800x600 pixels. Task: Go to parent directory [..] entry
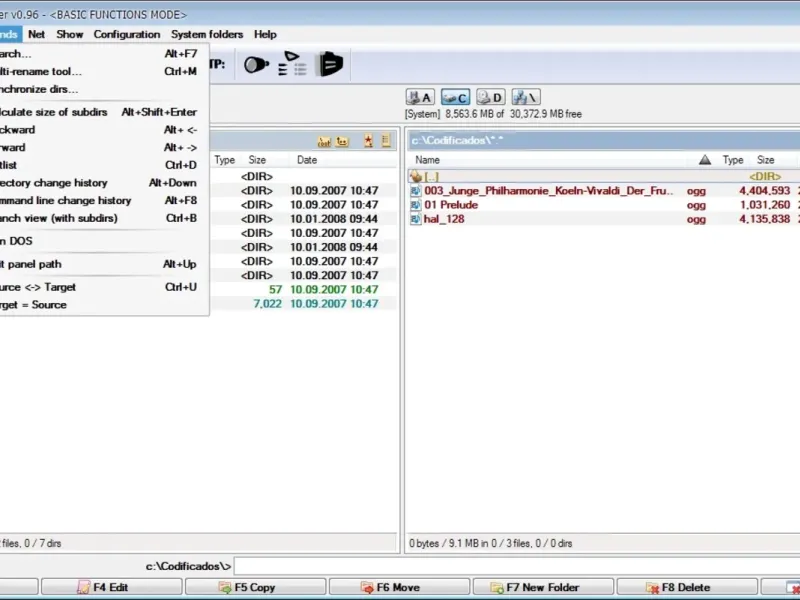(432, 176)
